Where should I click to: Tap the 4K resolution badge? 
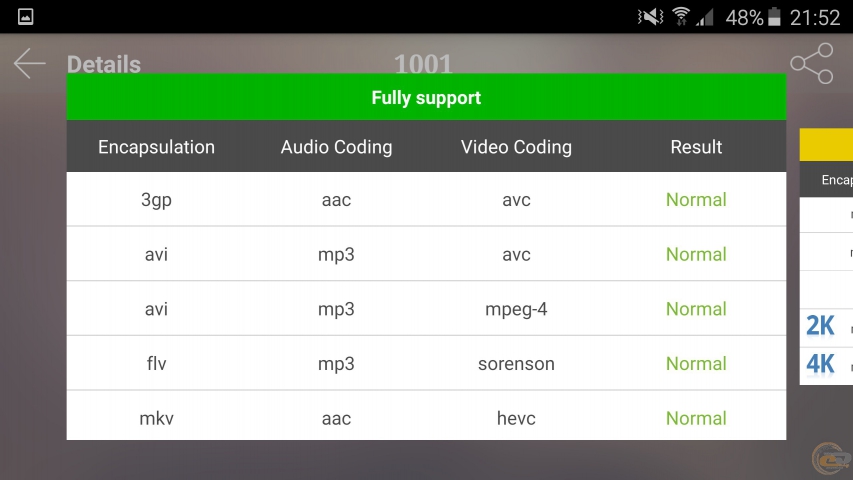click(x=820, y=364)
